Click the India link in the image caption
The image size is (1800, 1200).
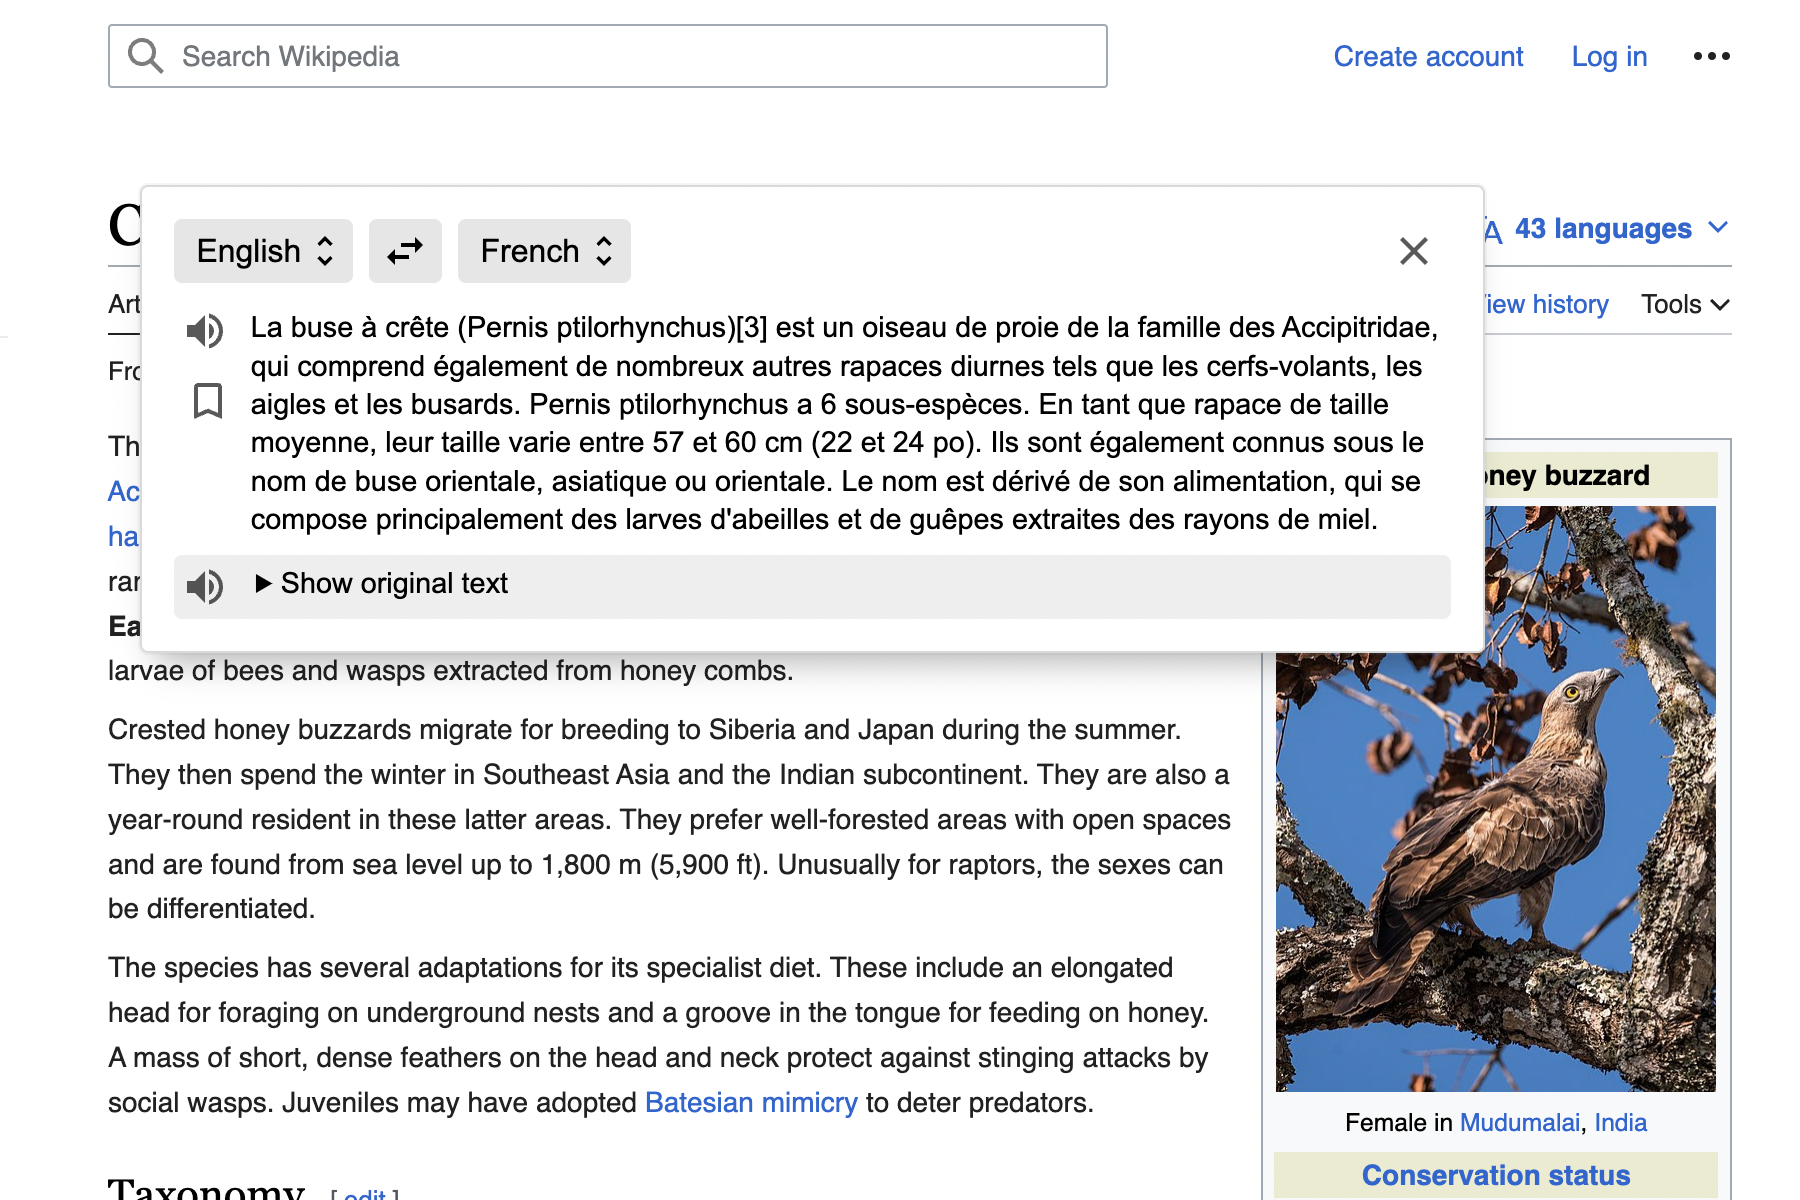[1622, 1122]
